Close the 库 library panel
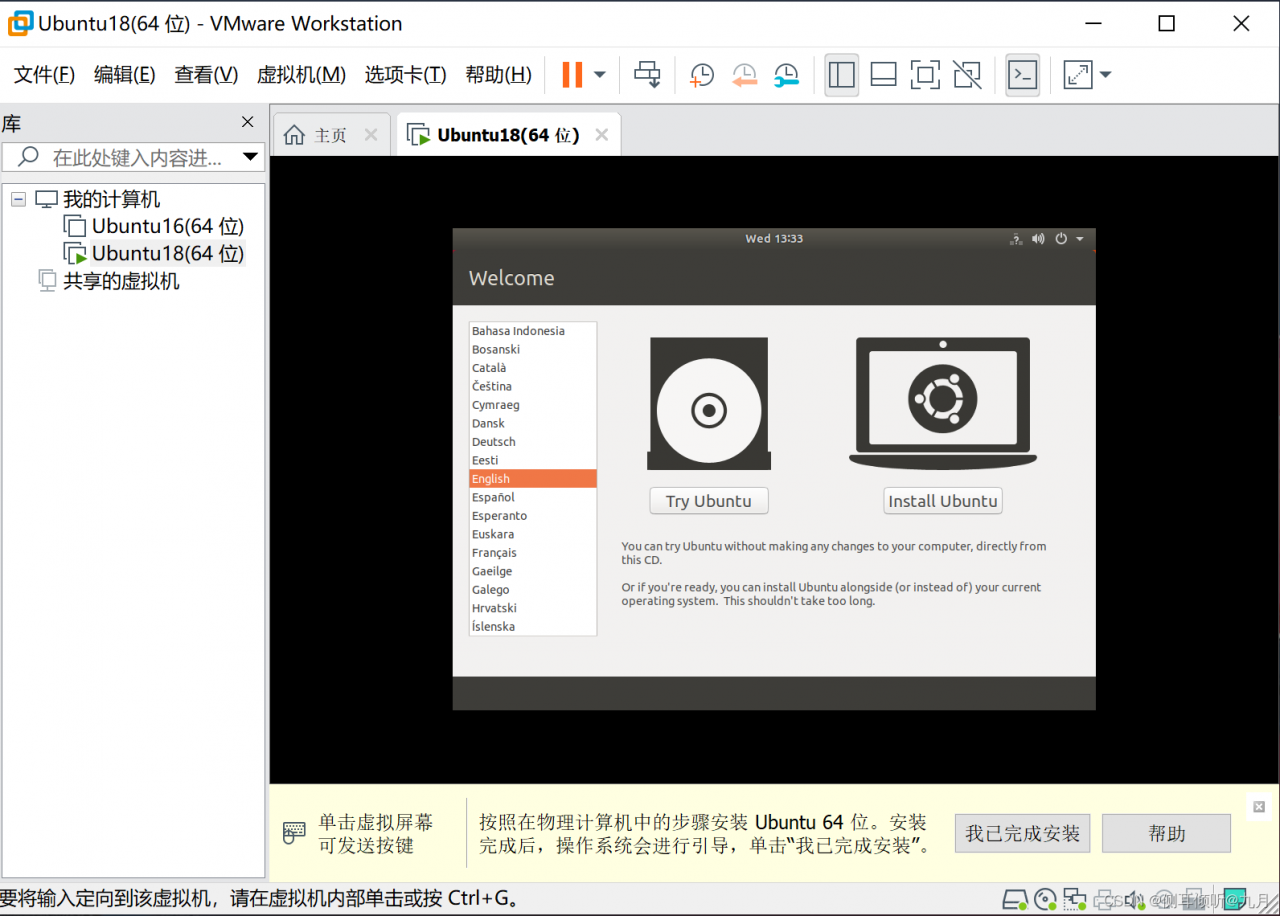This screenshot has height=916, width=1280. coord(248,122)
